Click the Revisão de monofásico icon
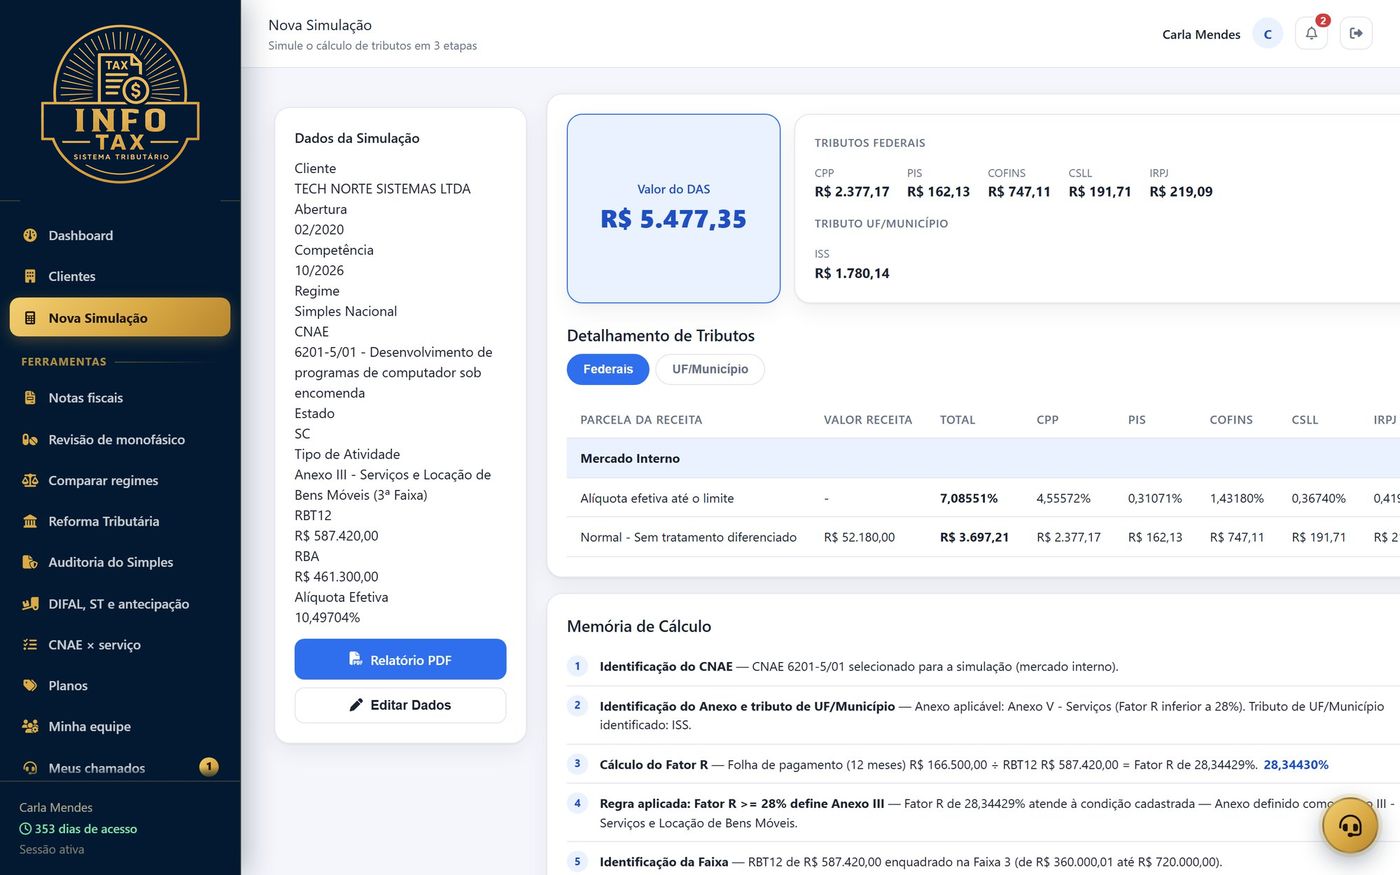 tap(30, 439)
